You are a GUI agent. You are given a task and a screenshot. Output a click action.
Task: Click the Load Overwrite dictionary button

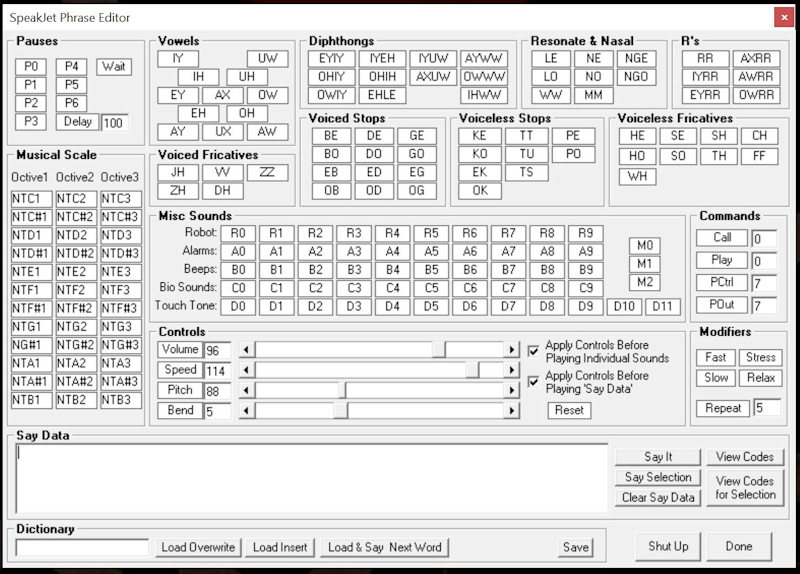198,547
